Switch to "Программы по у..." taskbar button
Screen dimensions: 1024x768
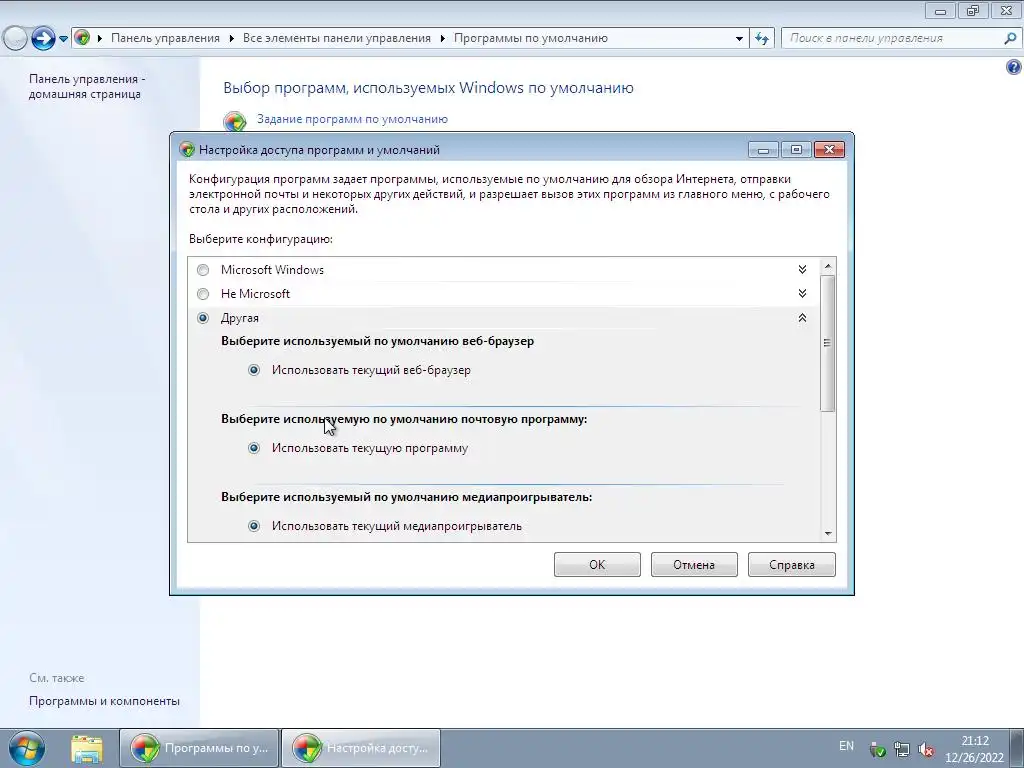click(x=199, y=748)
